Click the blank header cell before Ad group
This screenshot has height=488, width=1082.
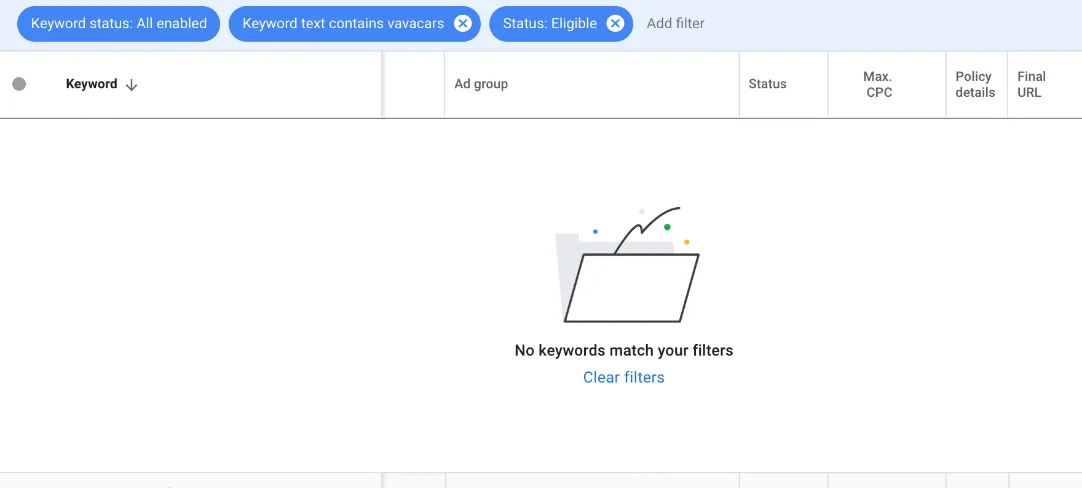[414, 84]
